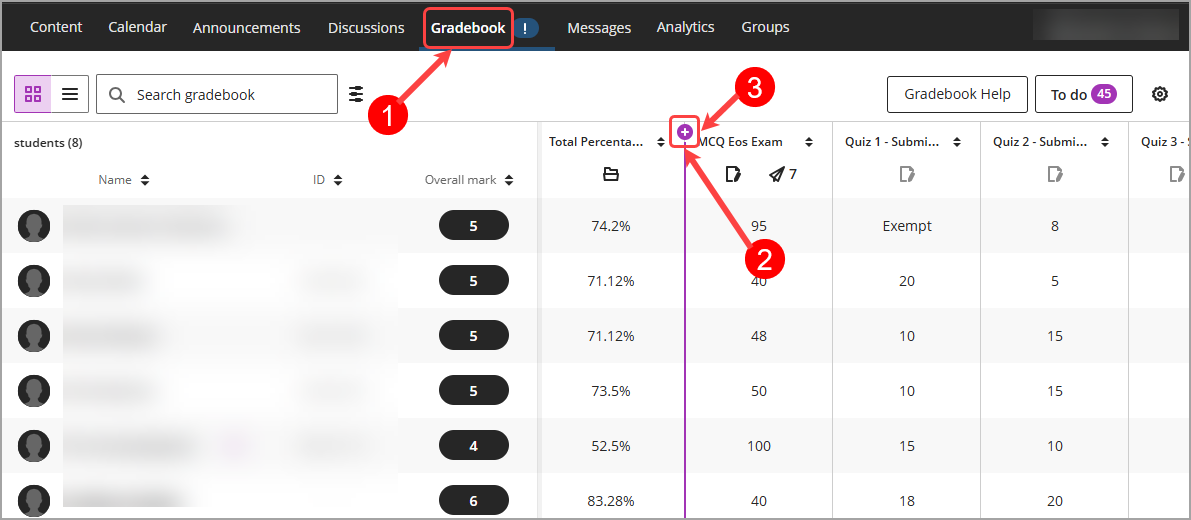Open the Gradebook tab
This screenshot has height=520, width=1191.
click(468, 28)
